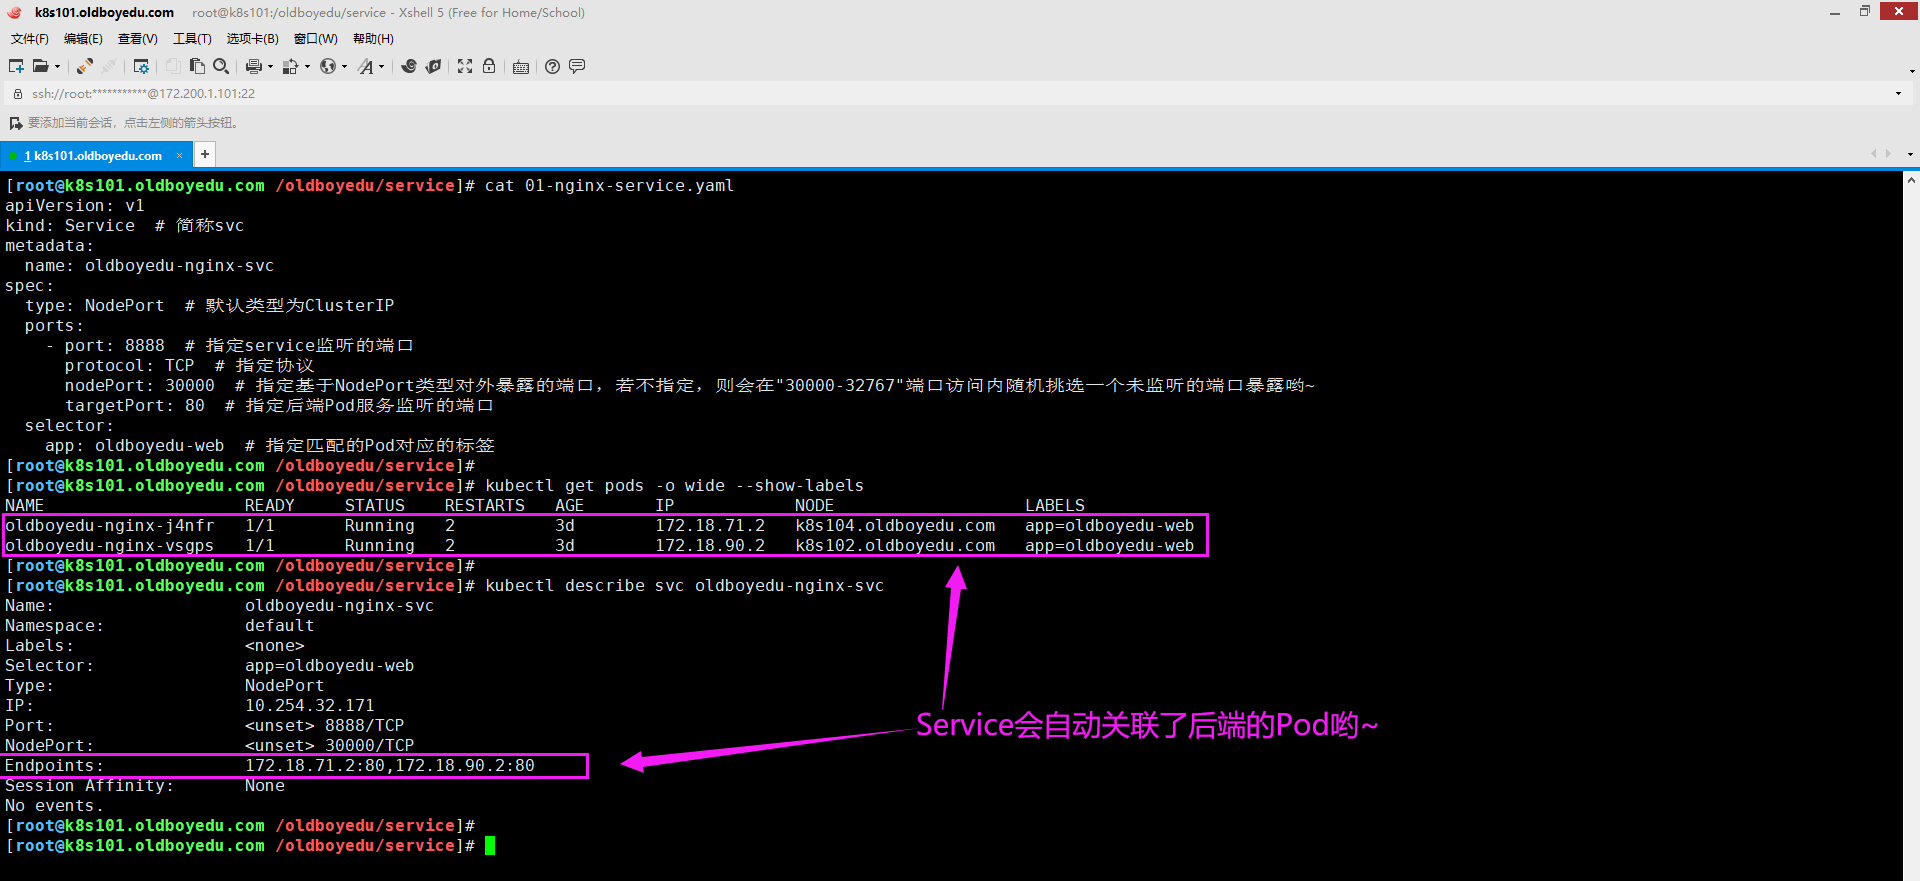Click endpoints '172.18.71.2:80,172.18.90.2:80'
Image resolution: width=1920 pixels, height=881 pixels.
(389, 766)
